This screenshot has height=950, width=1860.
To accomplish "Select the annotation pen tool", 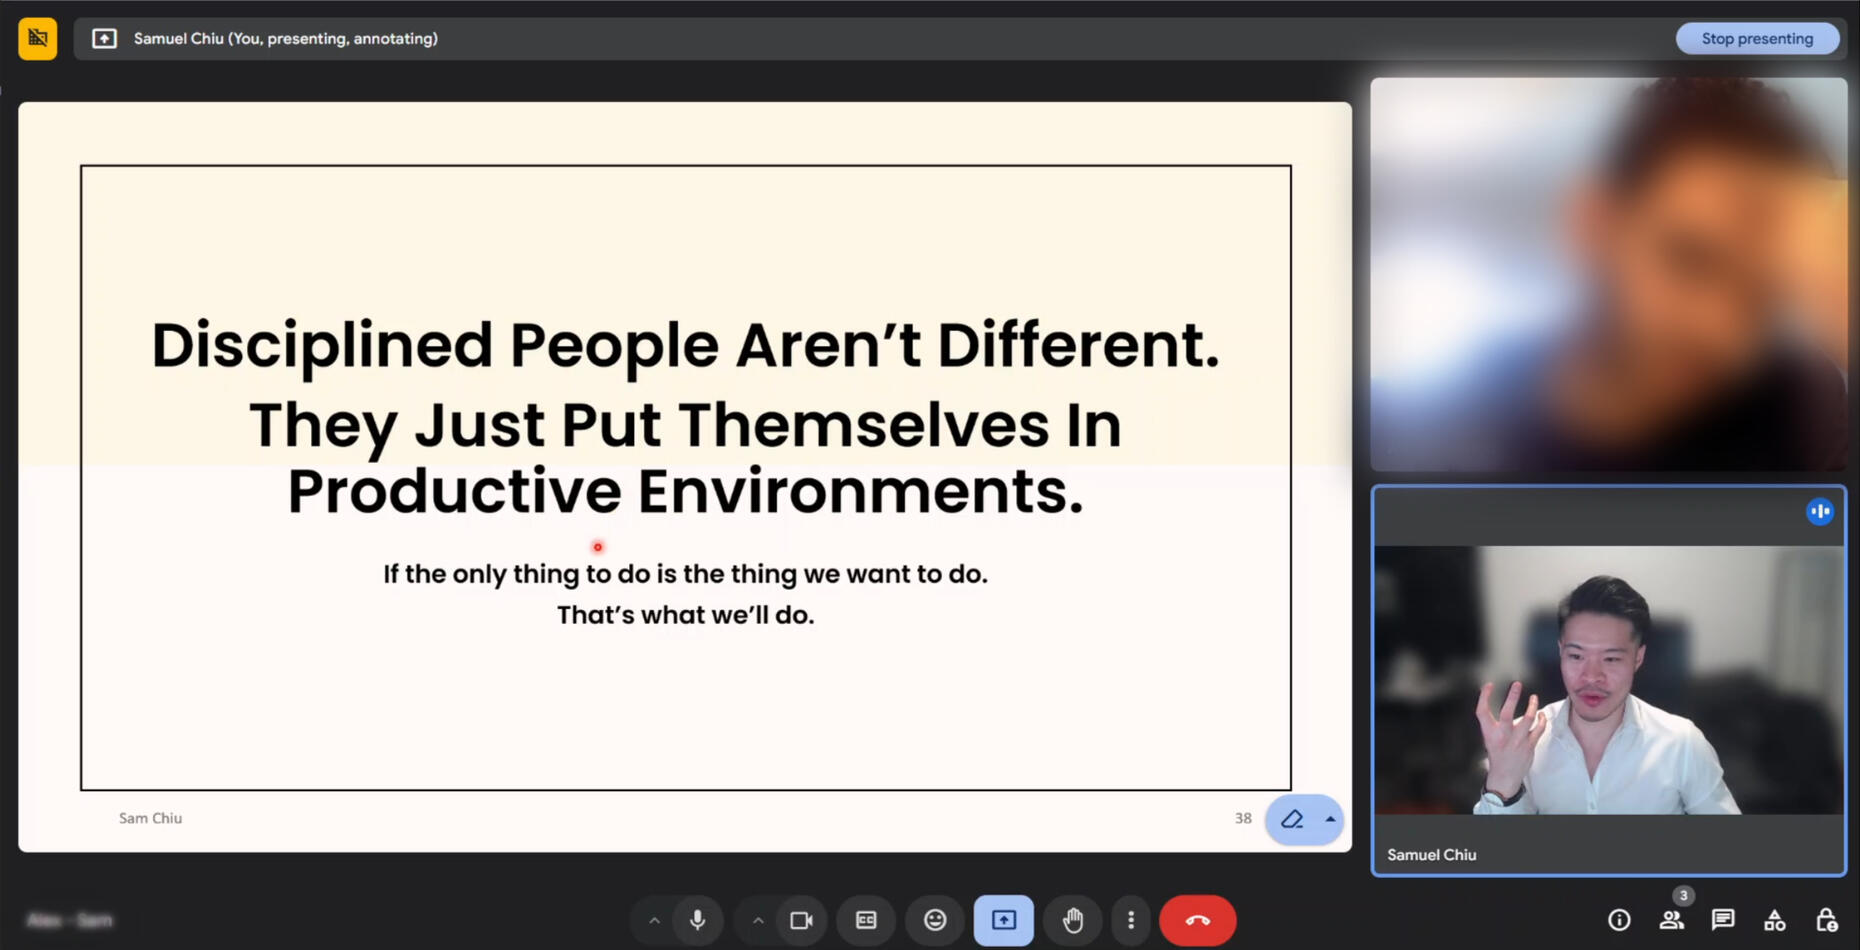I will (x=1292, y=819).
